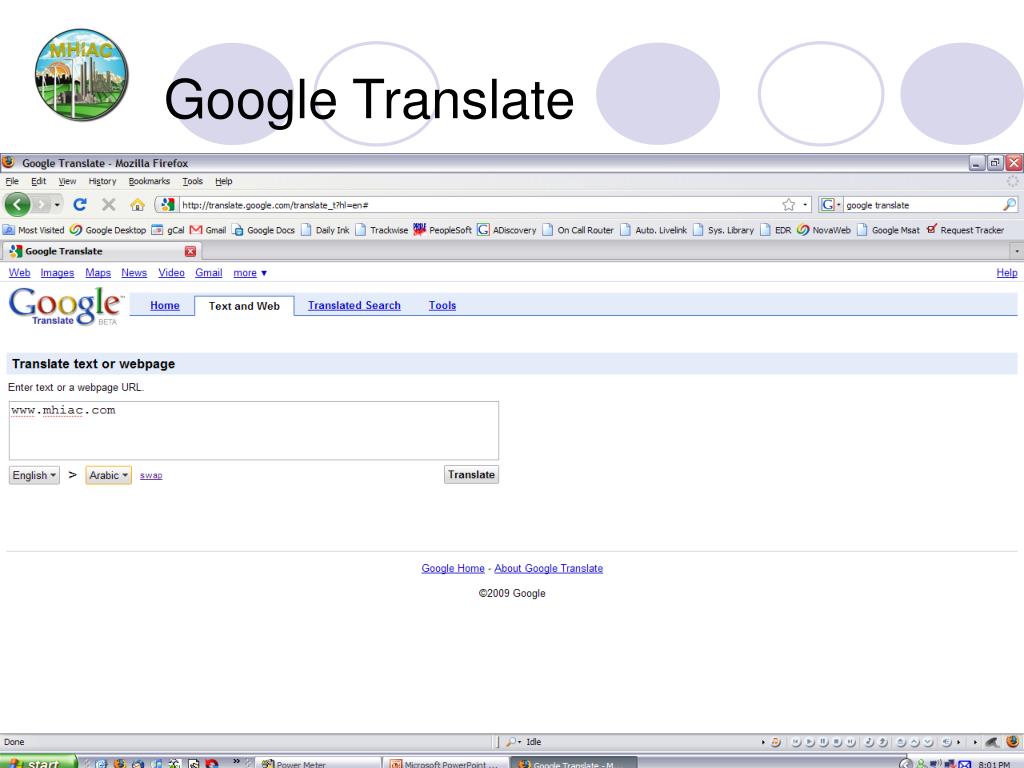Click the Video link
This screenshot has width=1024, height=768.
click(x=171, y=272)
